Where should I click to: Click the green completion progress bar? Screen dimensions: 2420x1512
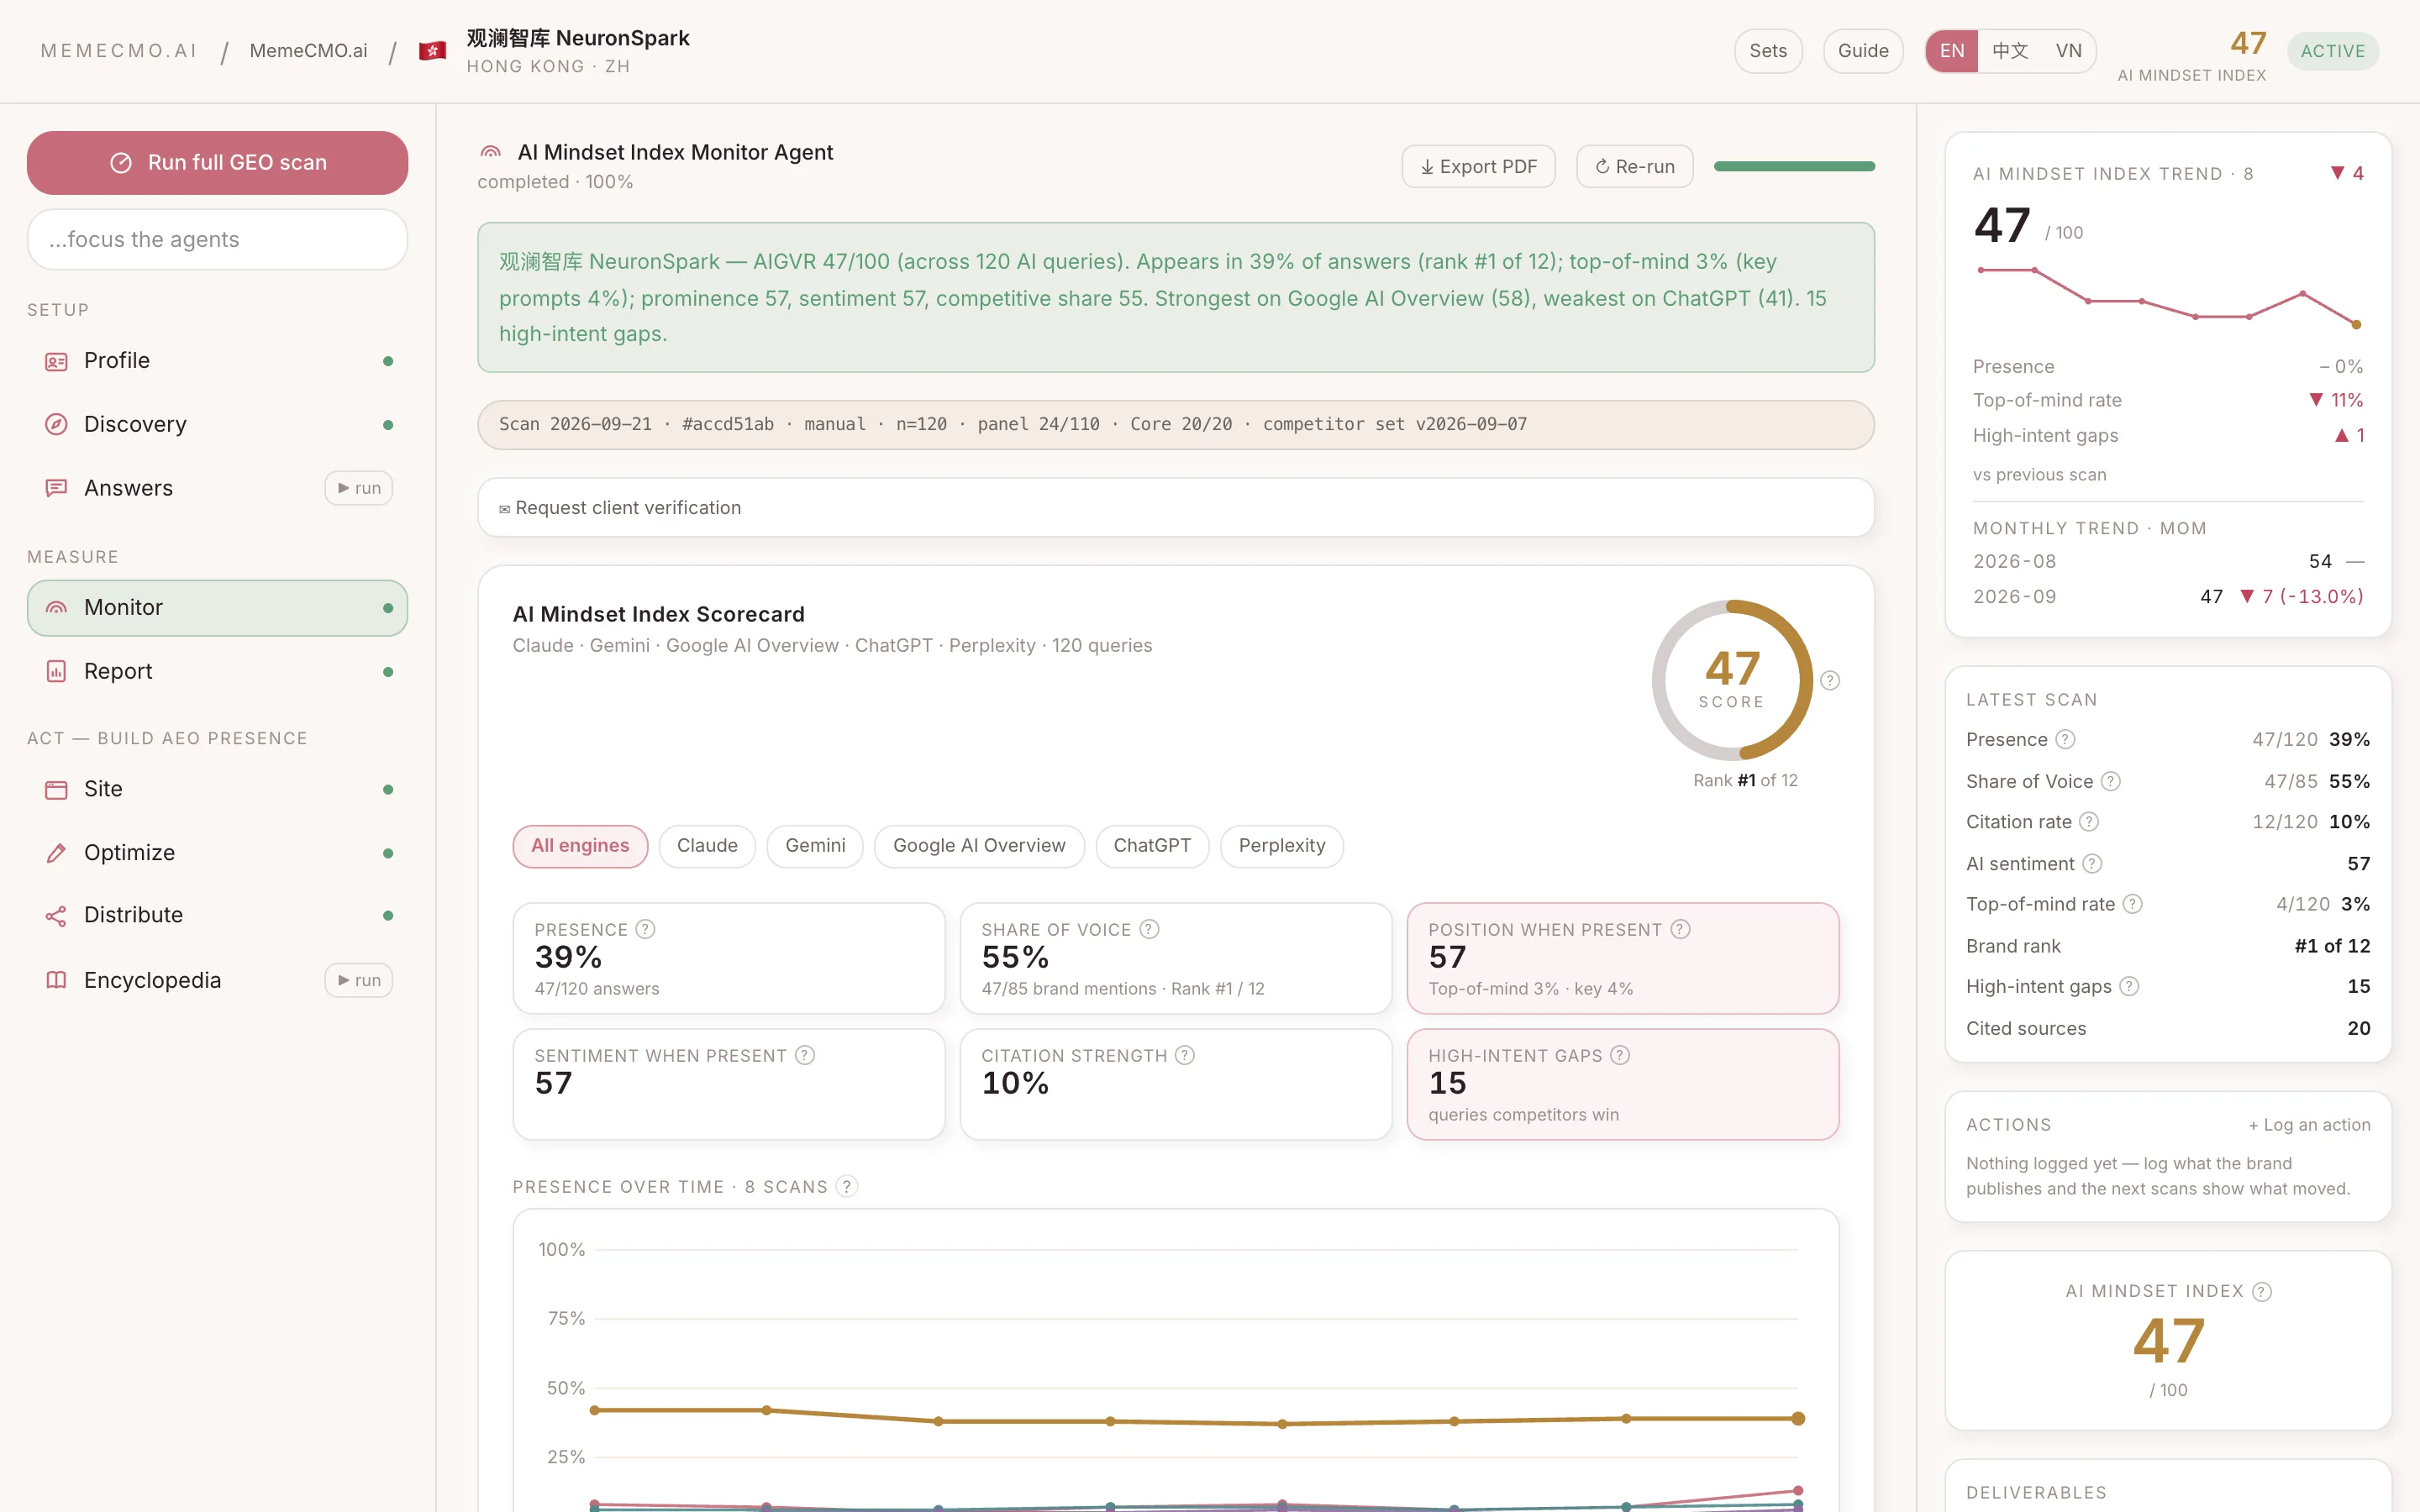[x=1794, y=166]
